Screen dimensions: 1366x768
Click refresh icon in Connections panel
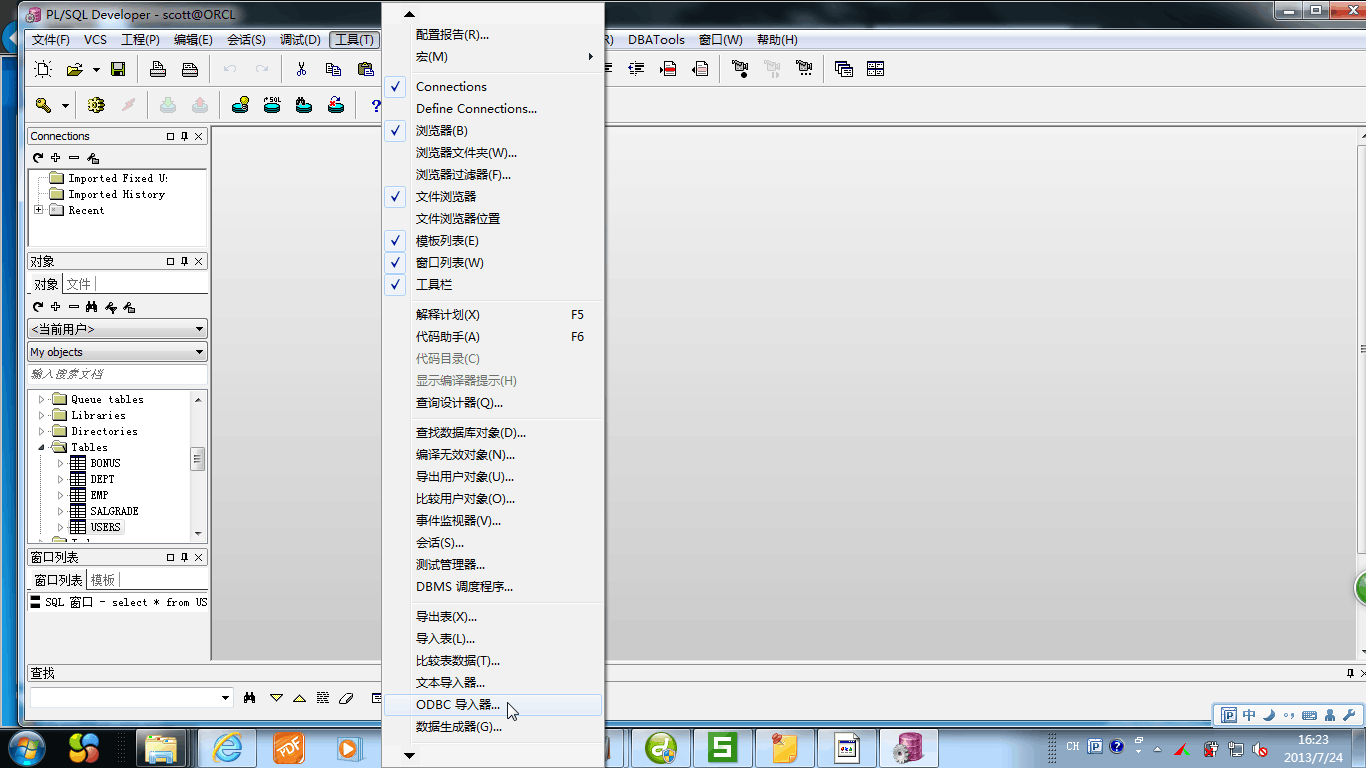pyautogui.click(x=38, y=158)
